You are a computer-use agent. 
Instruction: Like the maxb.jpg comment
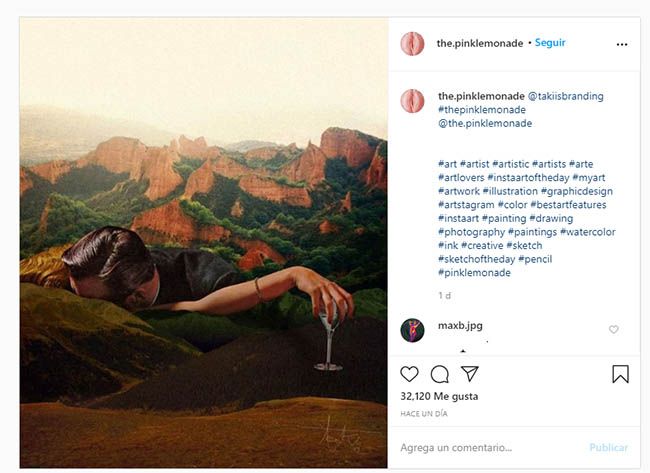(614, 329)
